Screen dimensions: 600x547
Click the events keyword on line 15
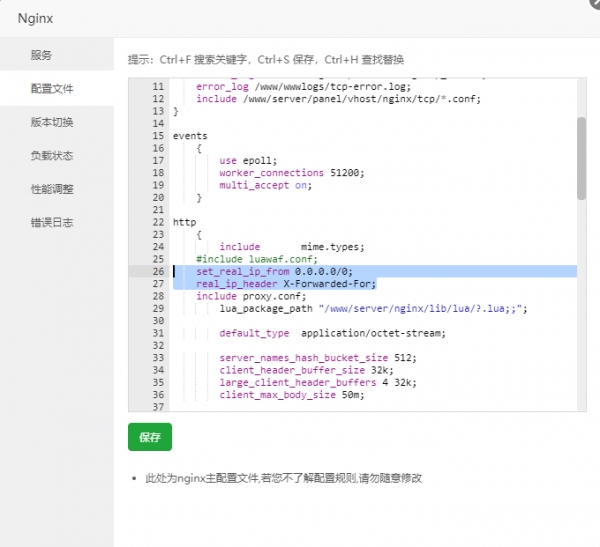coord(190,136)
